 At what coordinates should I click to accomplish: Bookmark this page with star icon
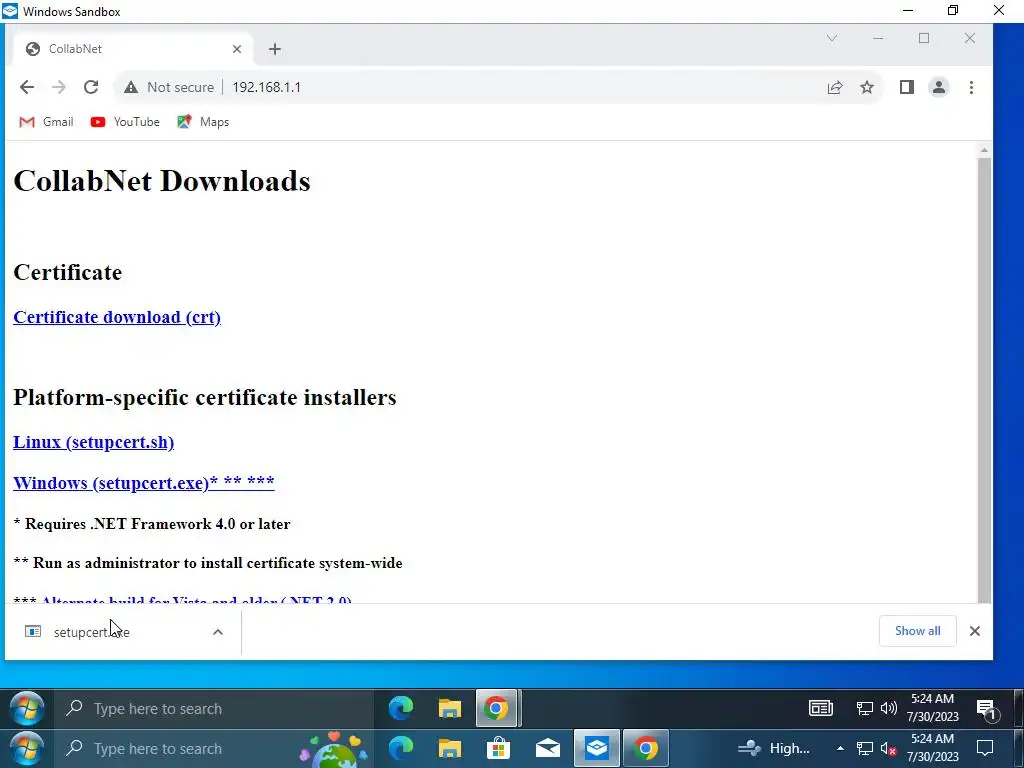coord(867,88)
